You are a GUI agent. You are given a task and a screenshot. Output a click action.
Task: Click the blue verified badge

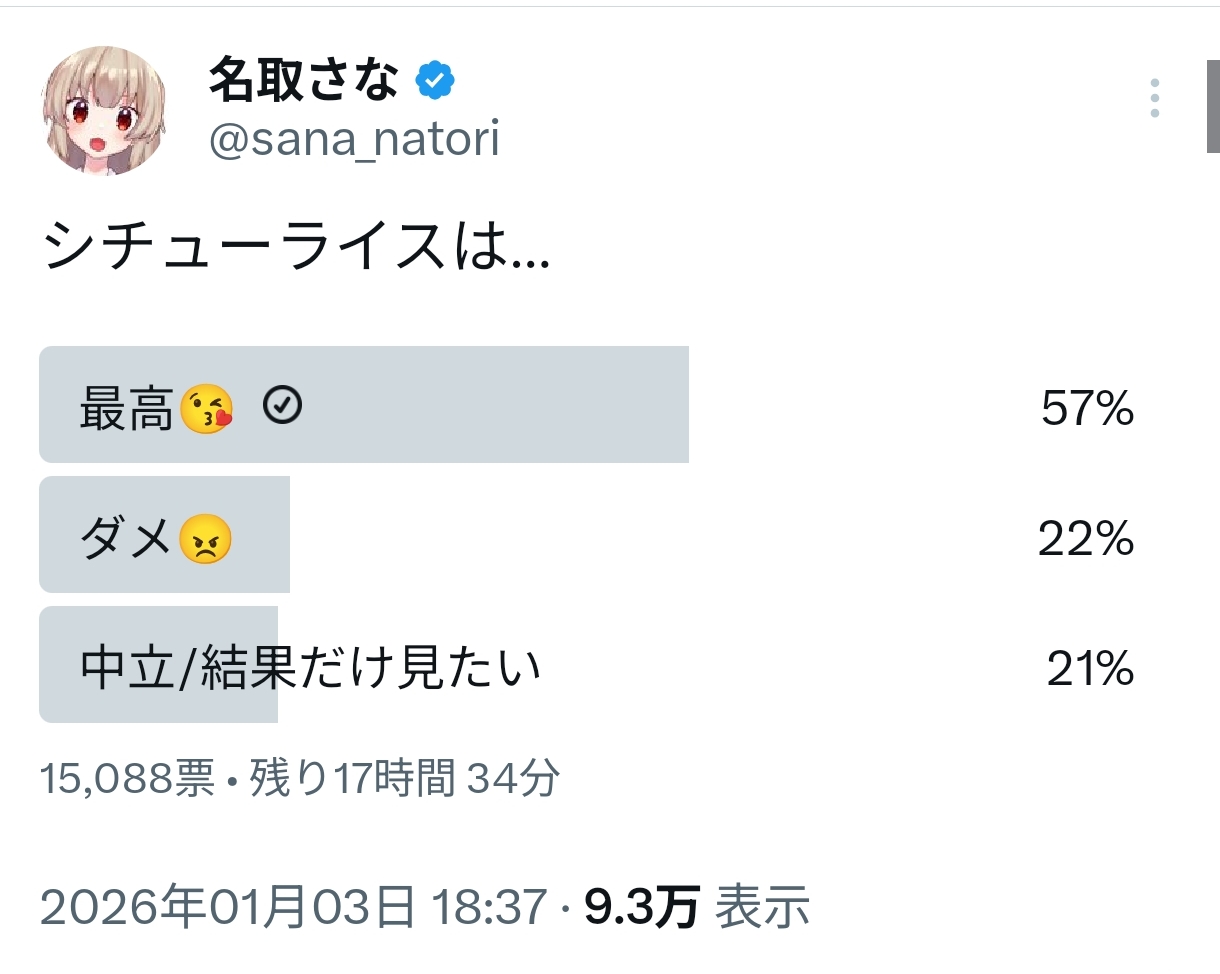pos(435,81)
